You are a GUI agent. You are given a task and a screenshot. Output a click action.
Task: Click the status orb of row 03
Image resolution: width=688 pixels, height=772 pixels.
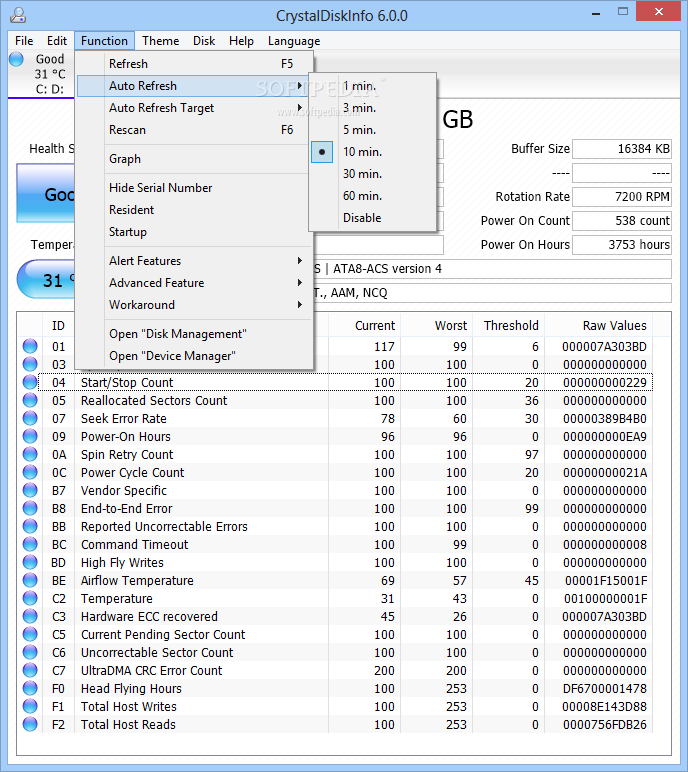point(30,364)
